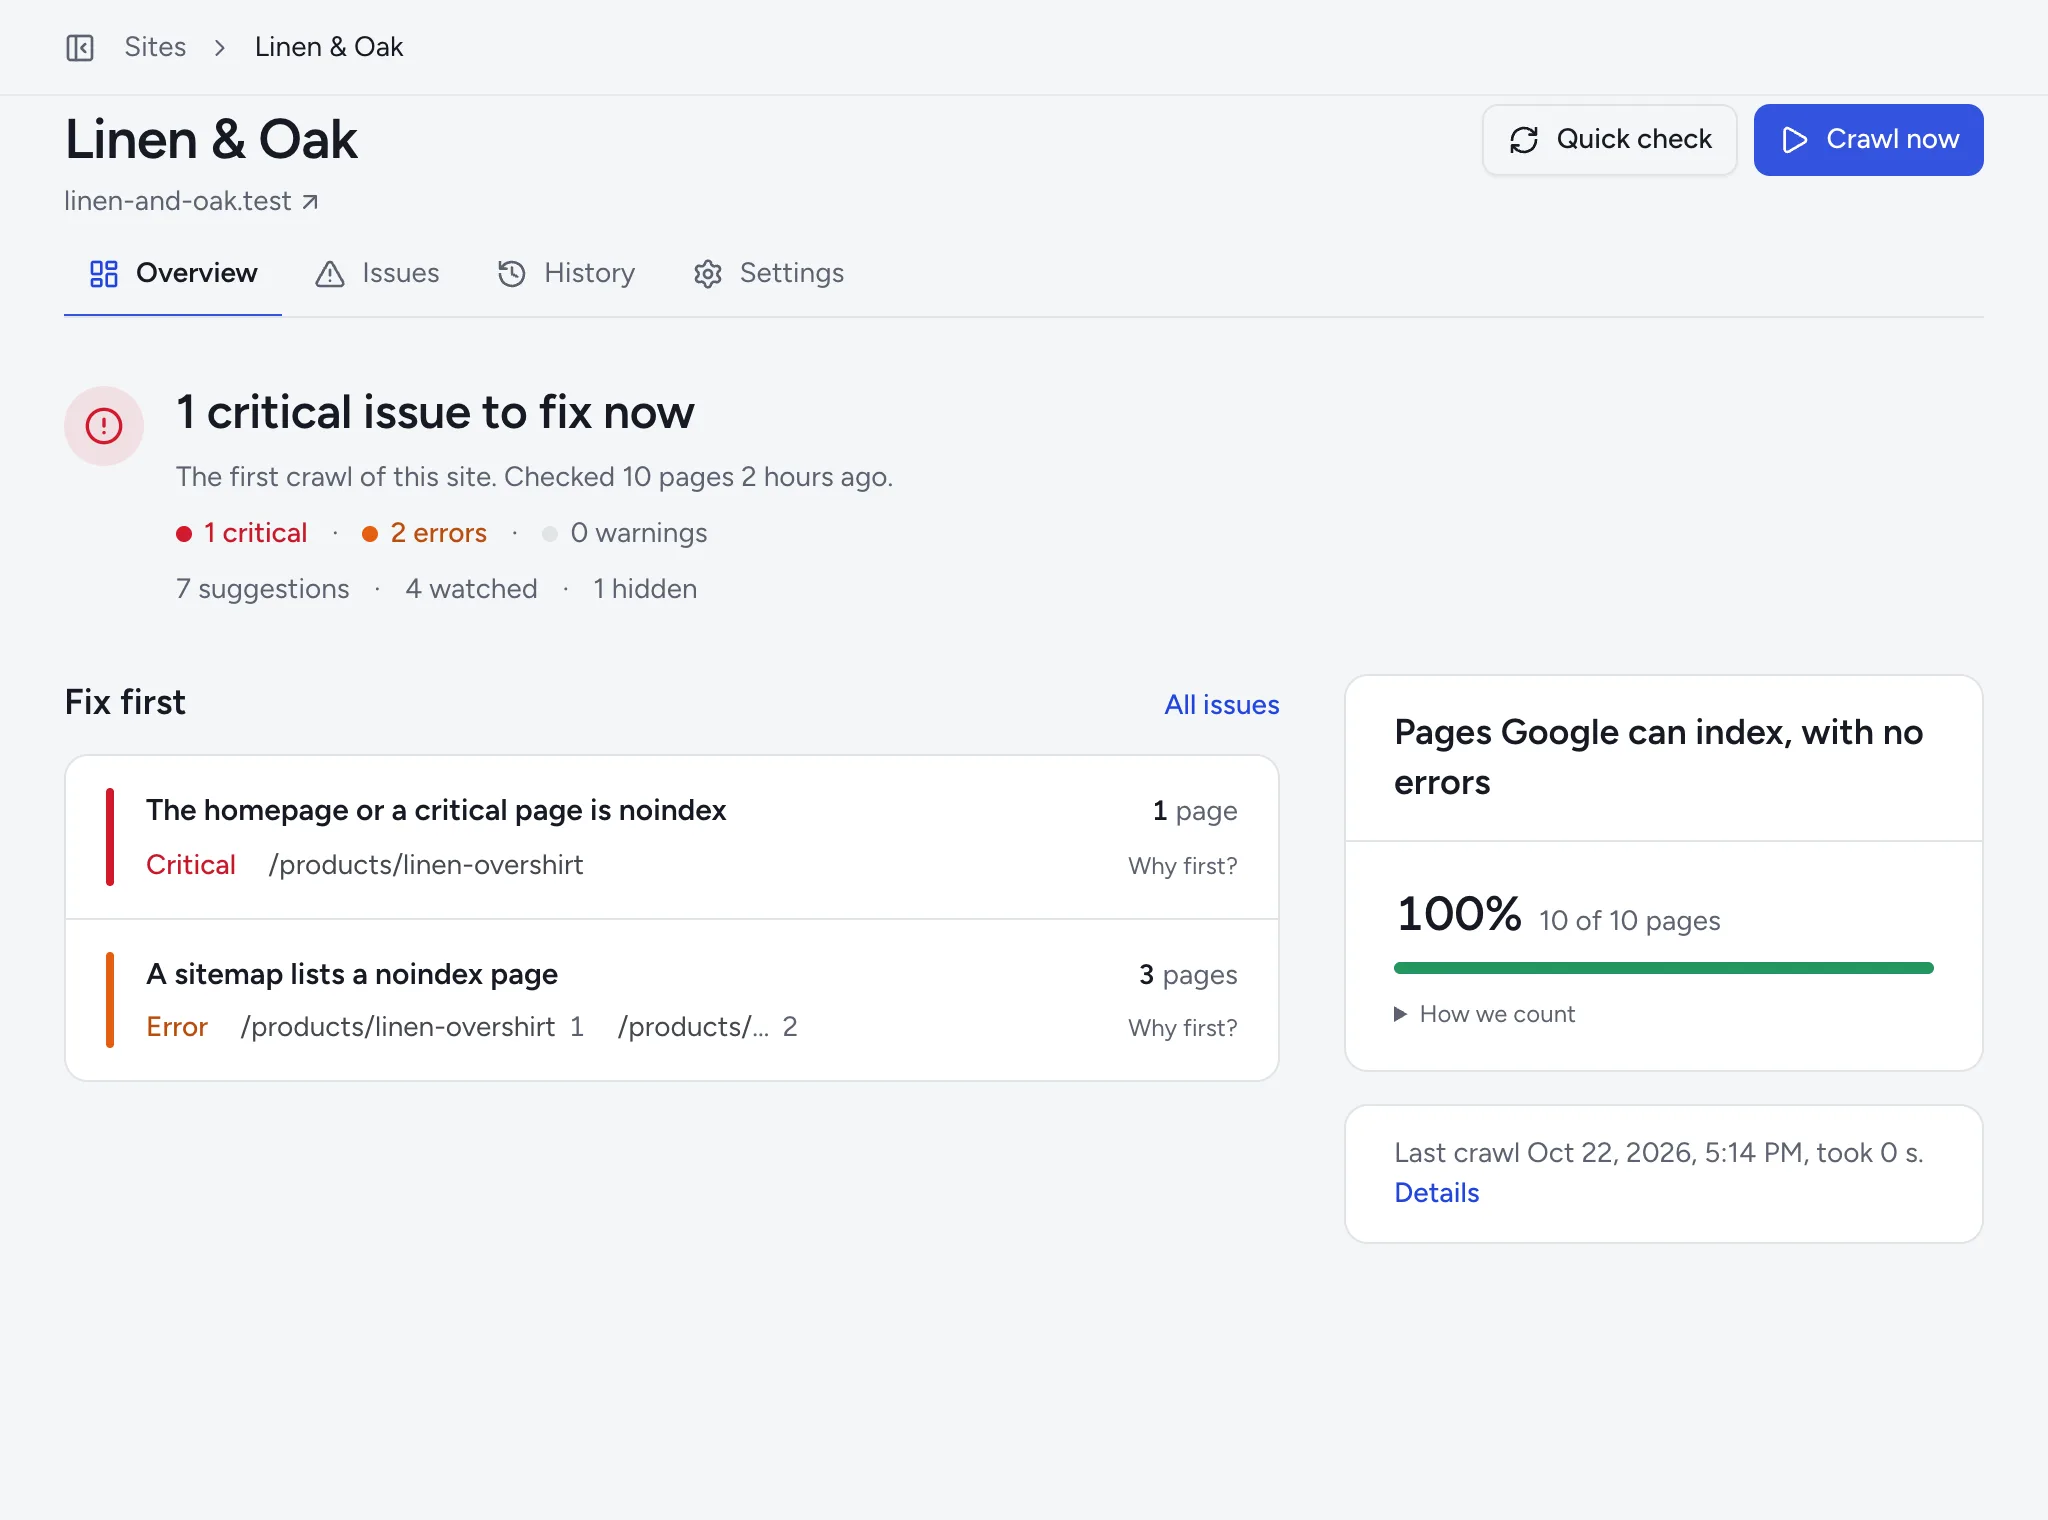Click Why first? on noindex homepage issue
Image resolution: width=2048 pixels, height=1520 pixels.
coord(1183,866)
